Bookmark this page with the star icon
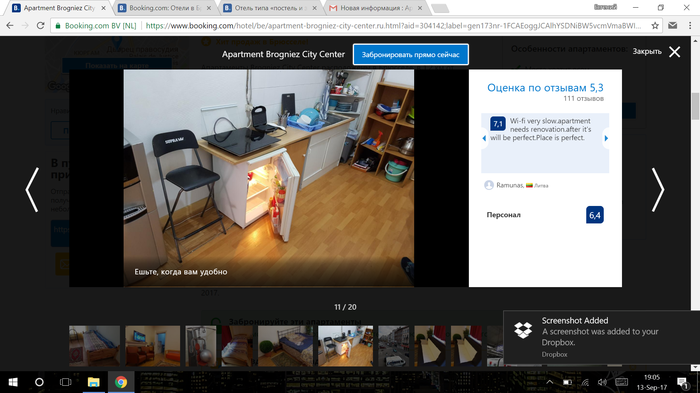The image size is (700, 393). (x=655, y=25)
